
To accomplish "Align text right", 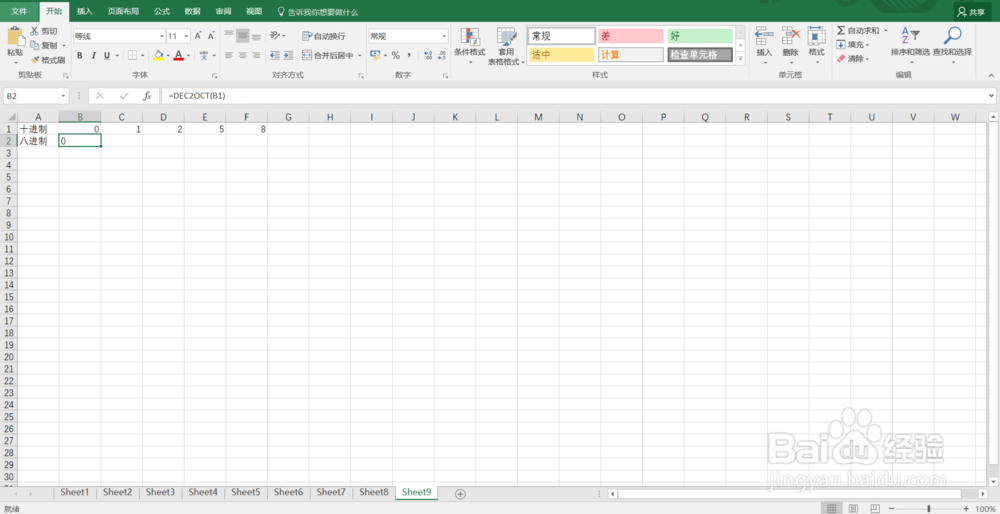I will [x=256, y=55].
